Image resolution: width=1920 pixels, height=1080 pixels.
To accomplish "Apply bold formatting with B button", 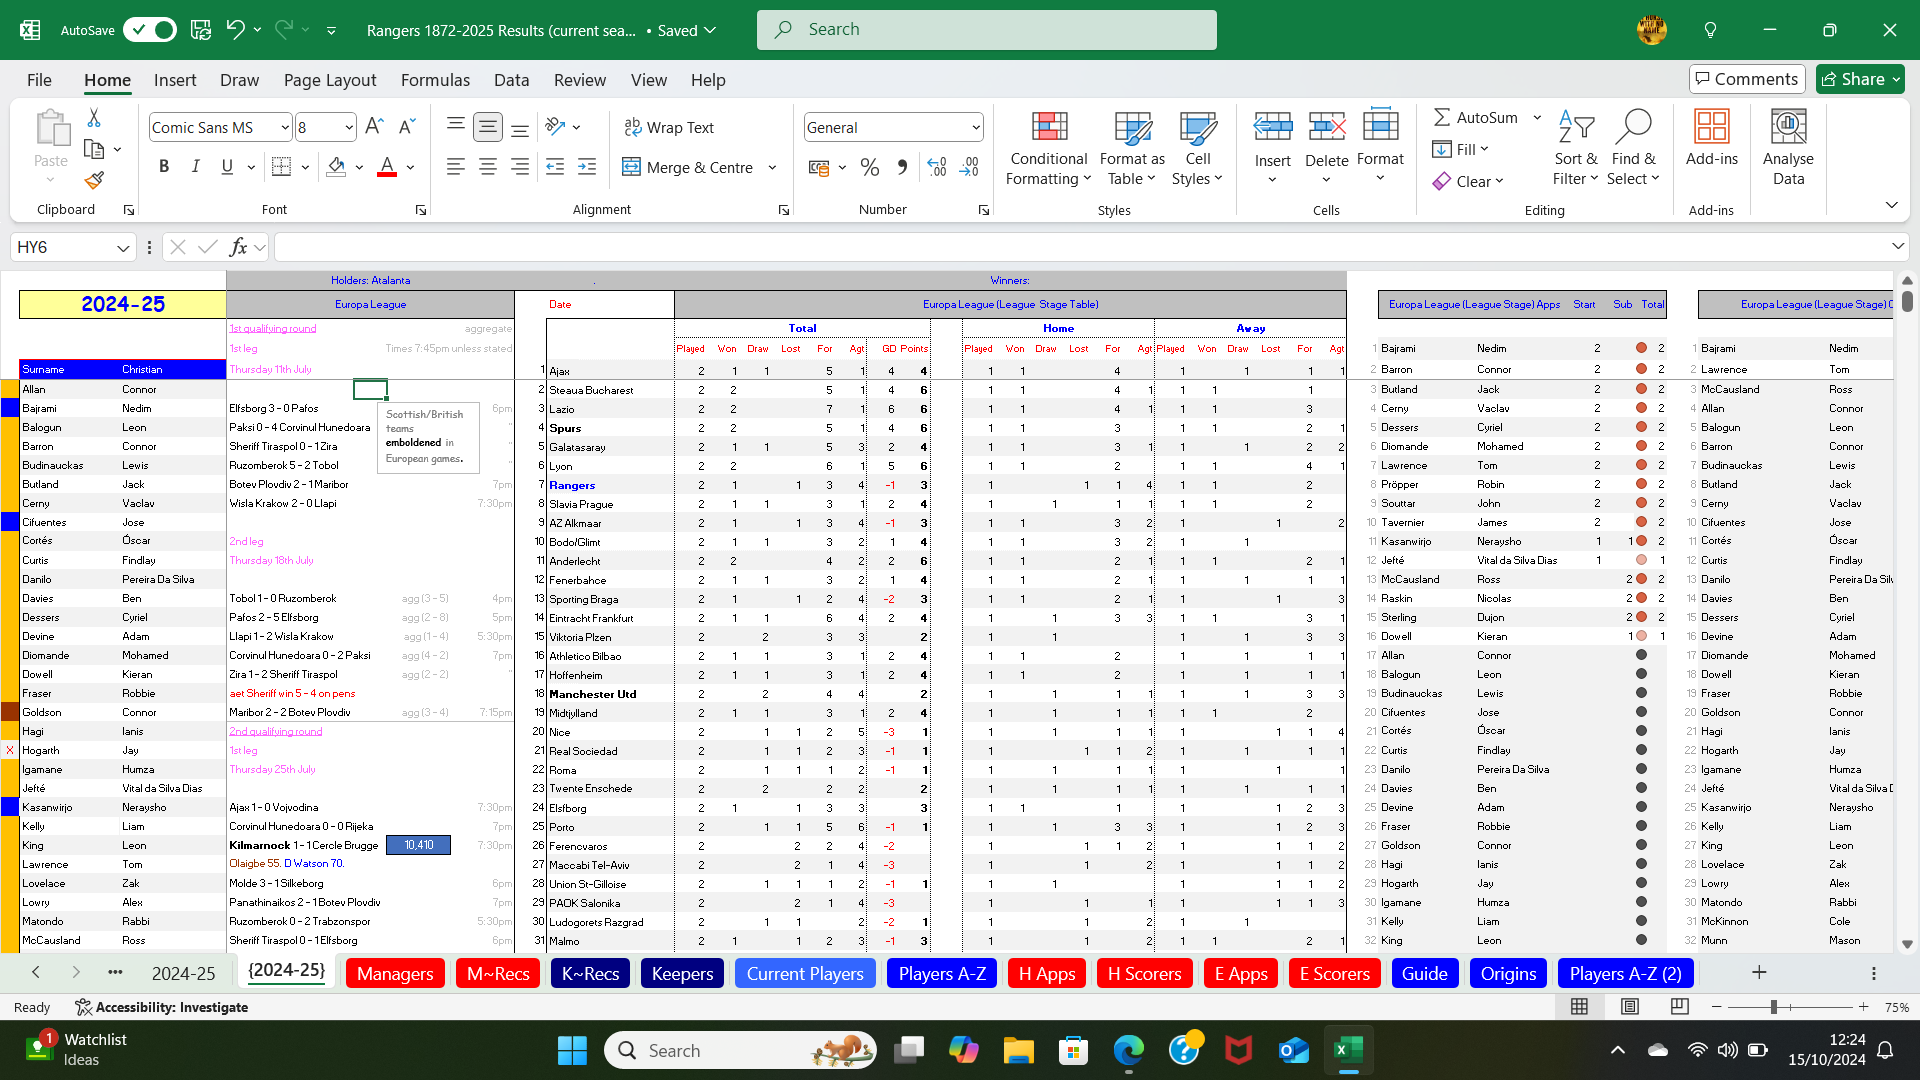I will pos(164,167).
